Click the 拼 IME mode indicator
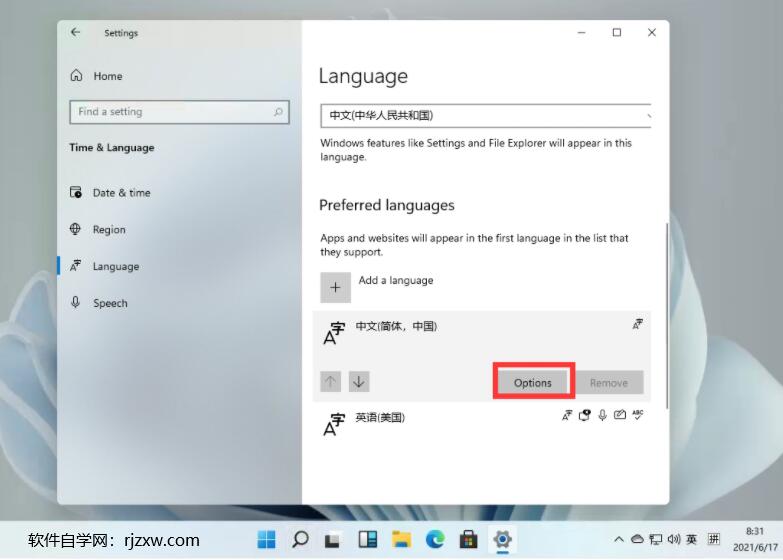This screenshot has width=783, height=560. 714,539
